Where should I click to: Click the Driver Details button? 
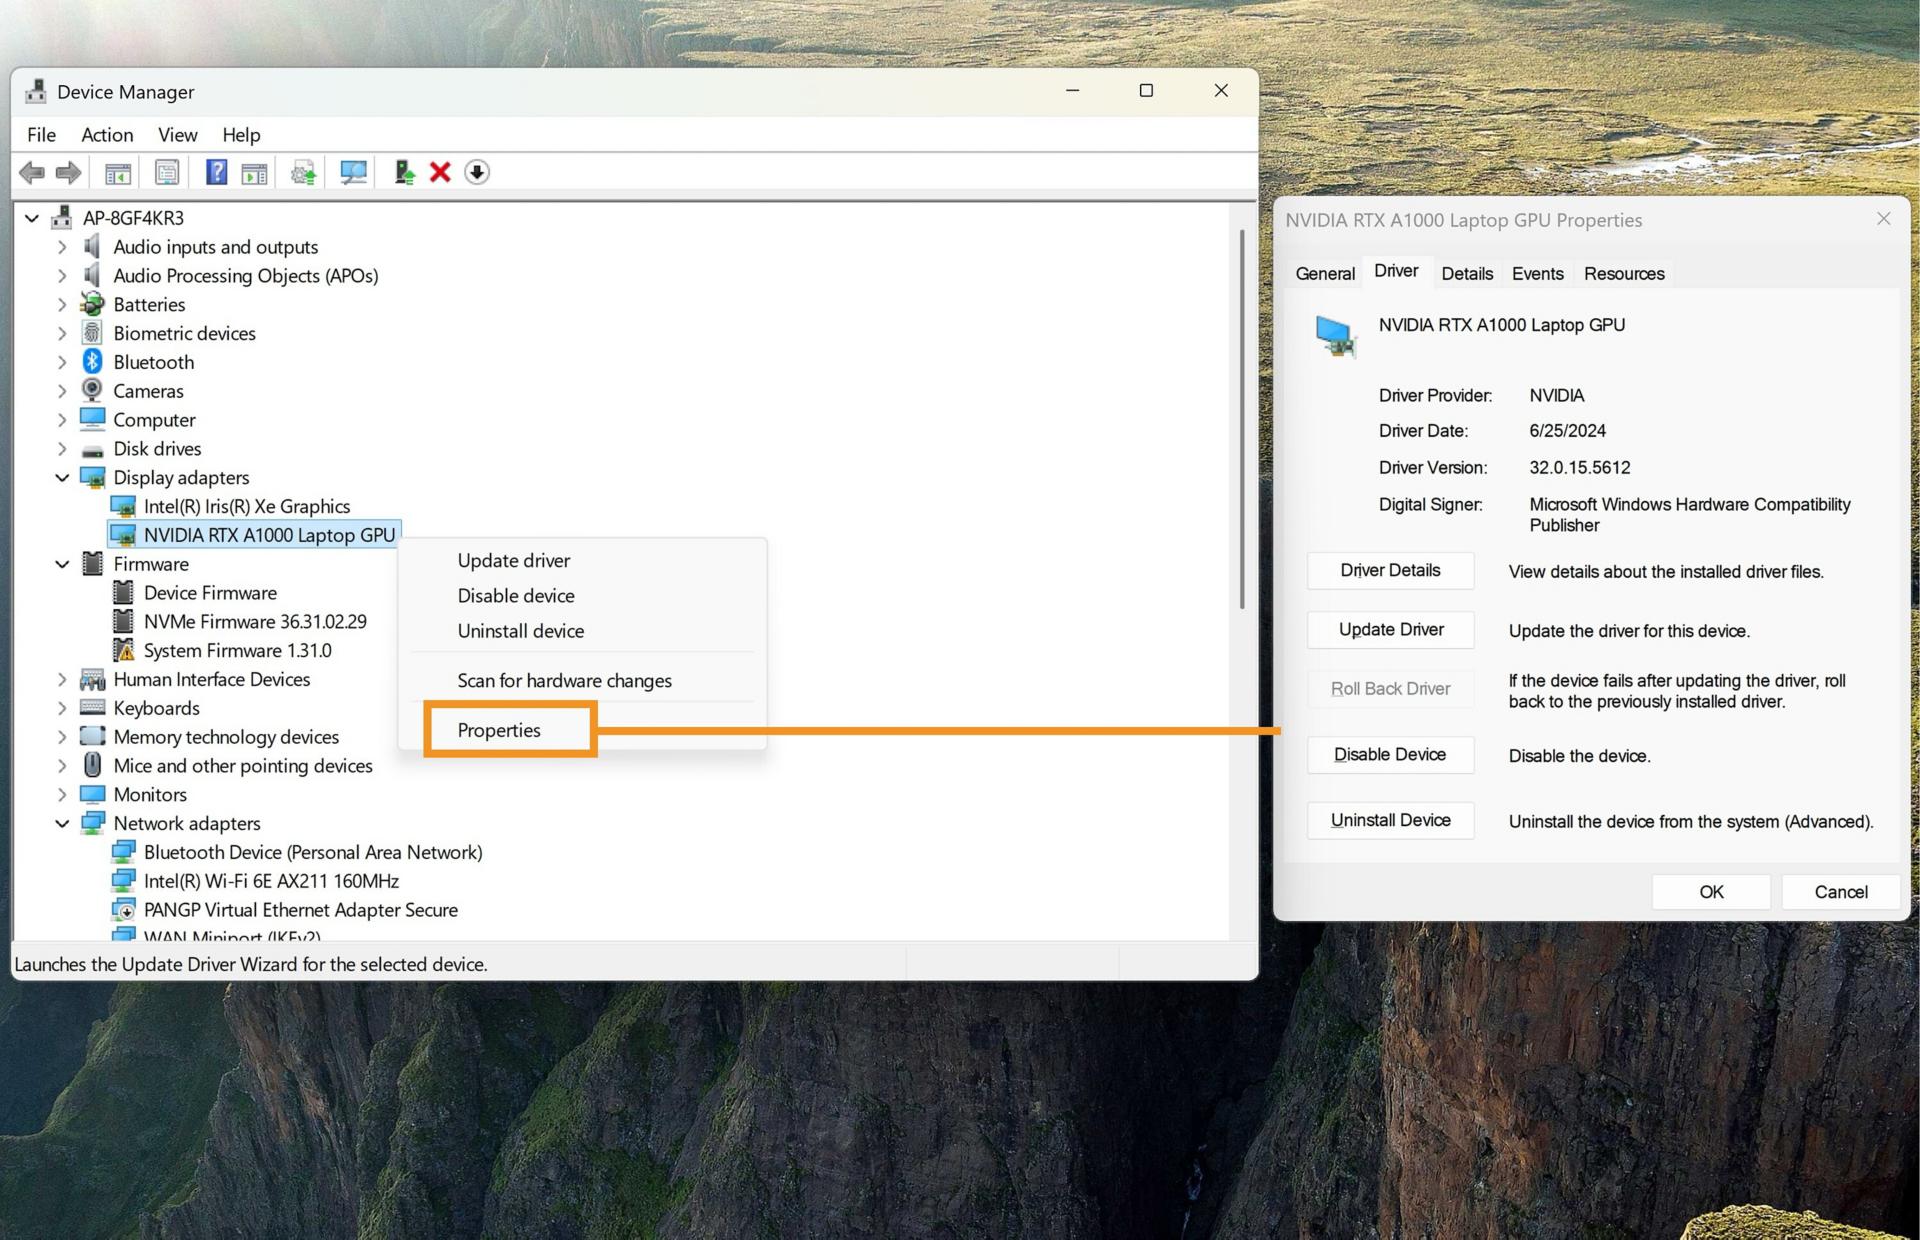[x=1389, y=570]
